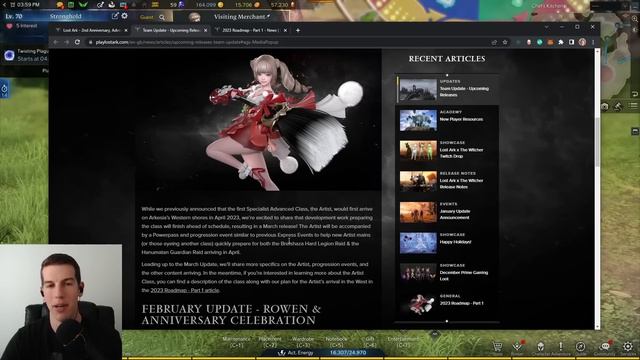Click the hammer icon by minimap

[x=618, y=106]
